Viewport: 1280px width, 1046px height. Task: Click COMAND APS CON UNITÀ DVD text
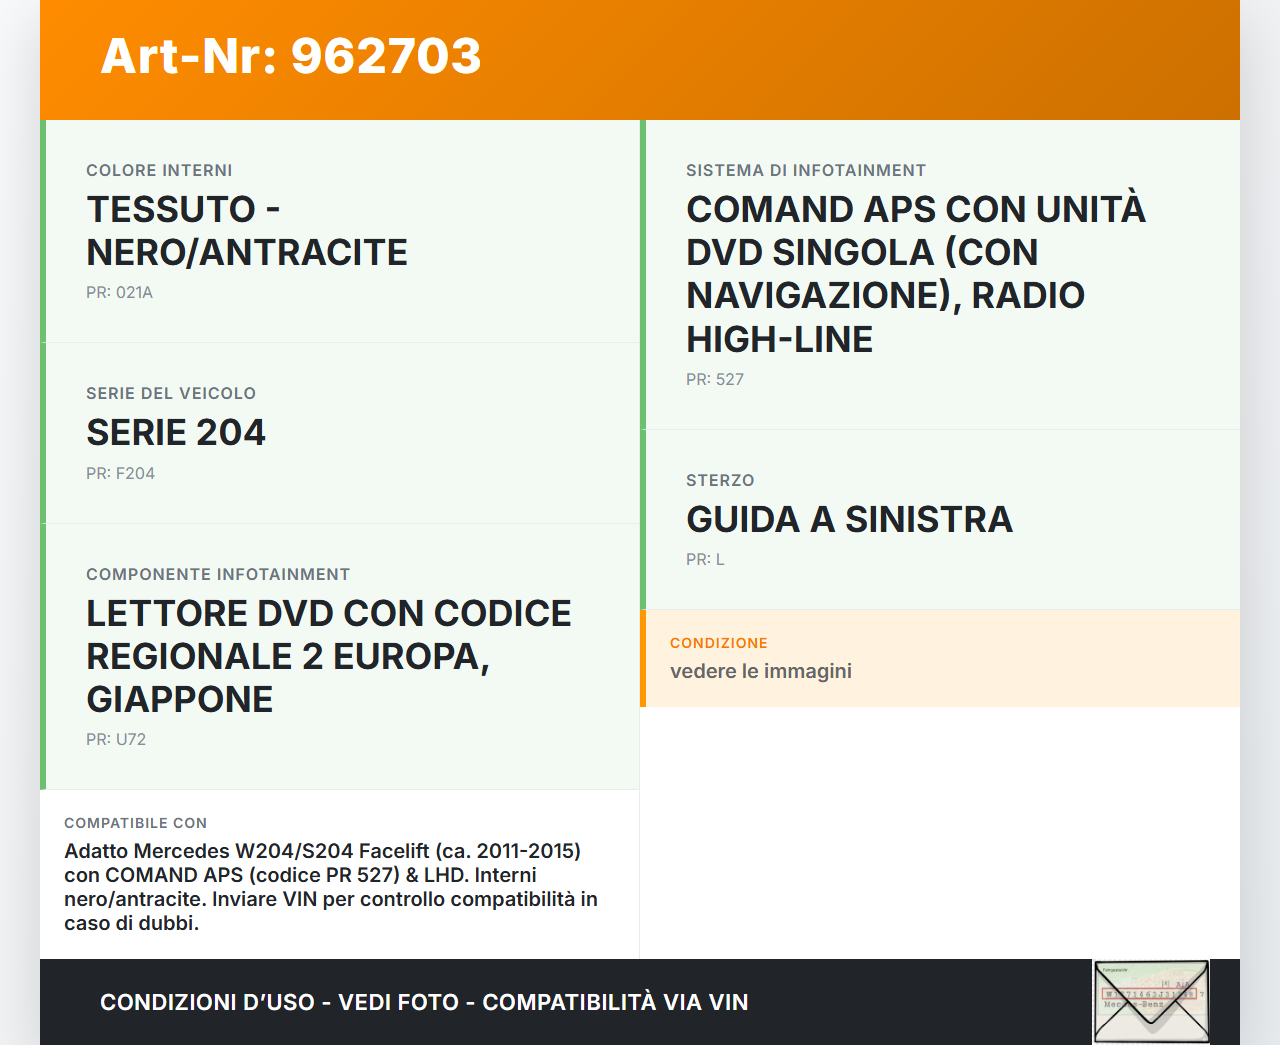tap(916, 274)
